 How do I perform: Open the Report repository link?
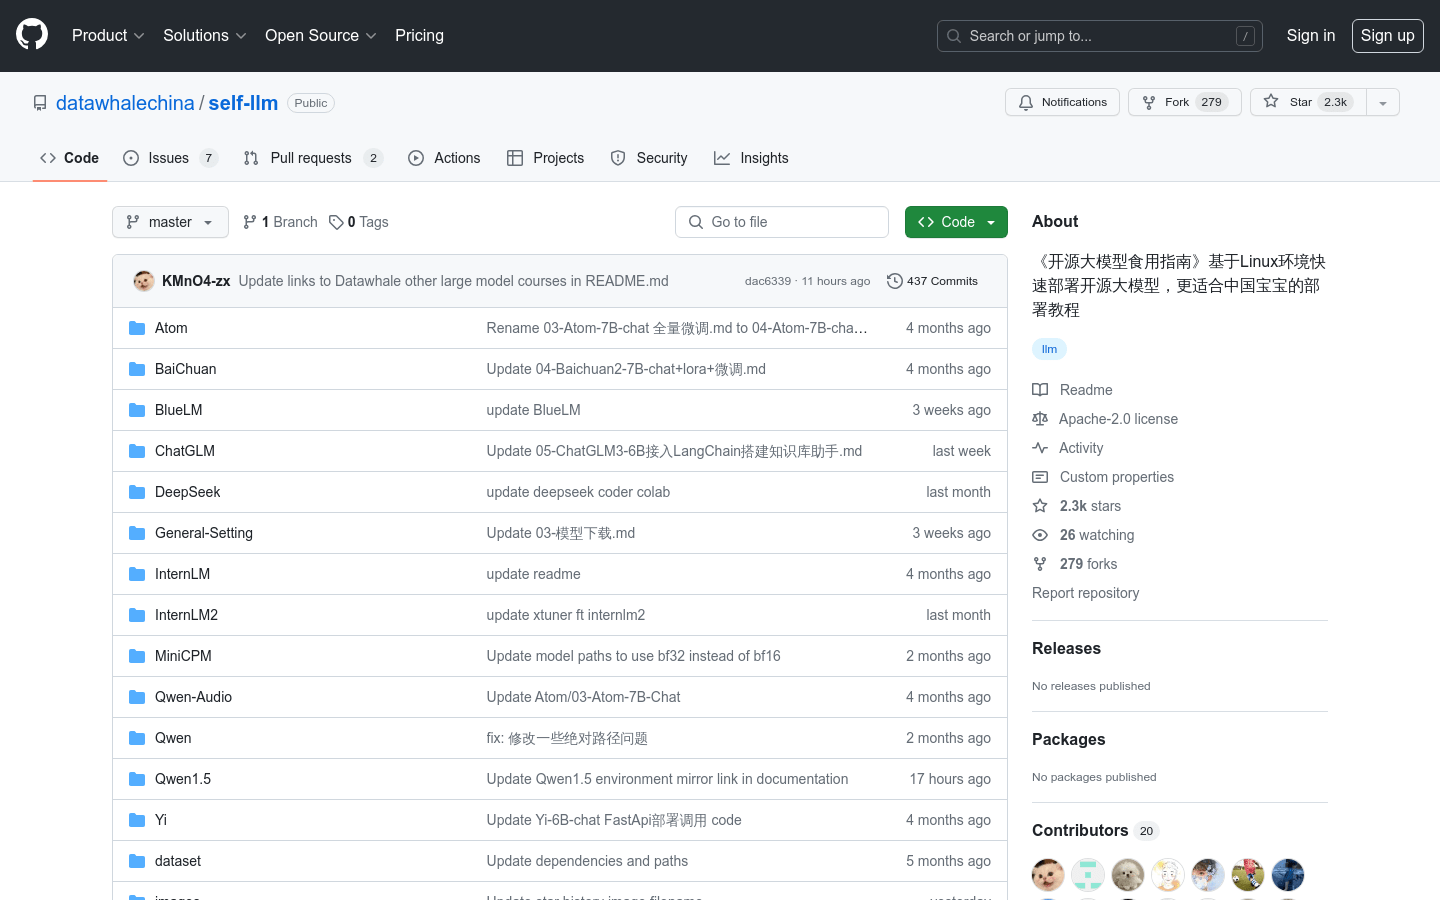1085,593
